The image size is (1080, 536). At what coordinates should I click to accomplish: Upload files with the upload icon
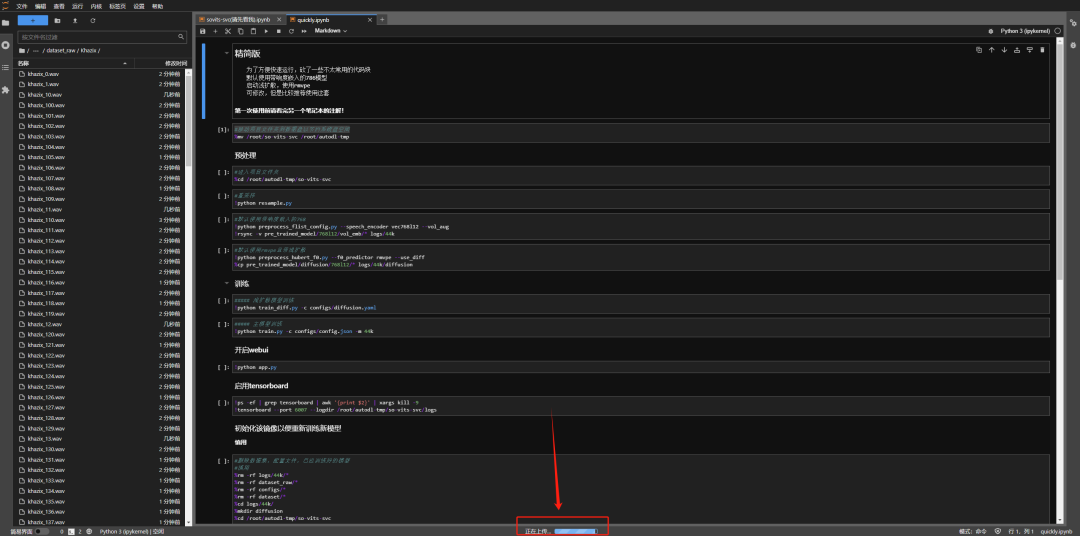point(75,21)
